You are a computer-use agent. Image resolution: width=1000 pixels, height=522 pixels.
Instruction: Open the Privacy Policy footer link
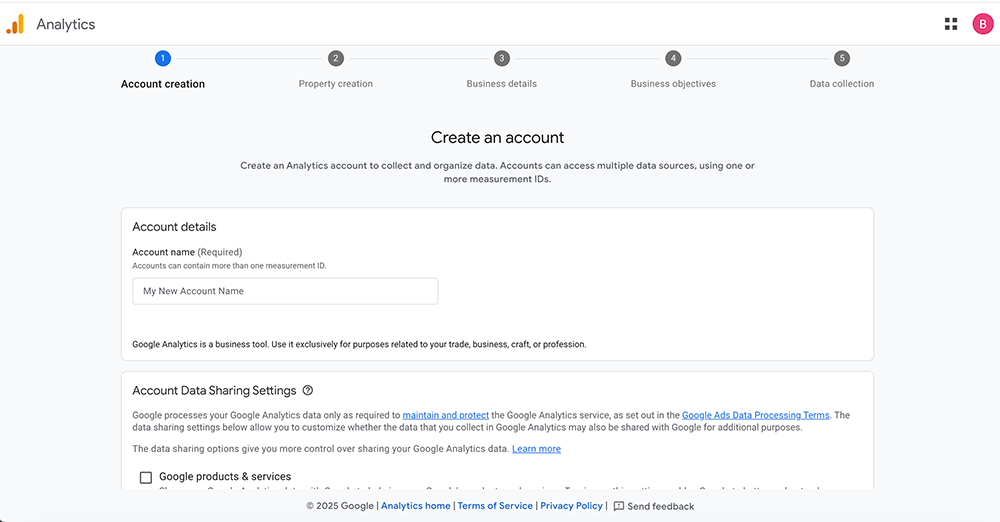point(571,506)
